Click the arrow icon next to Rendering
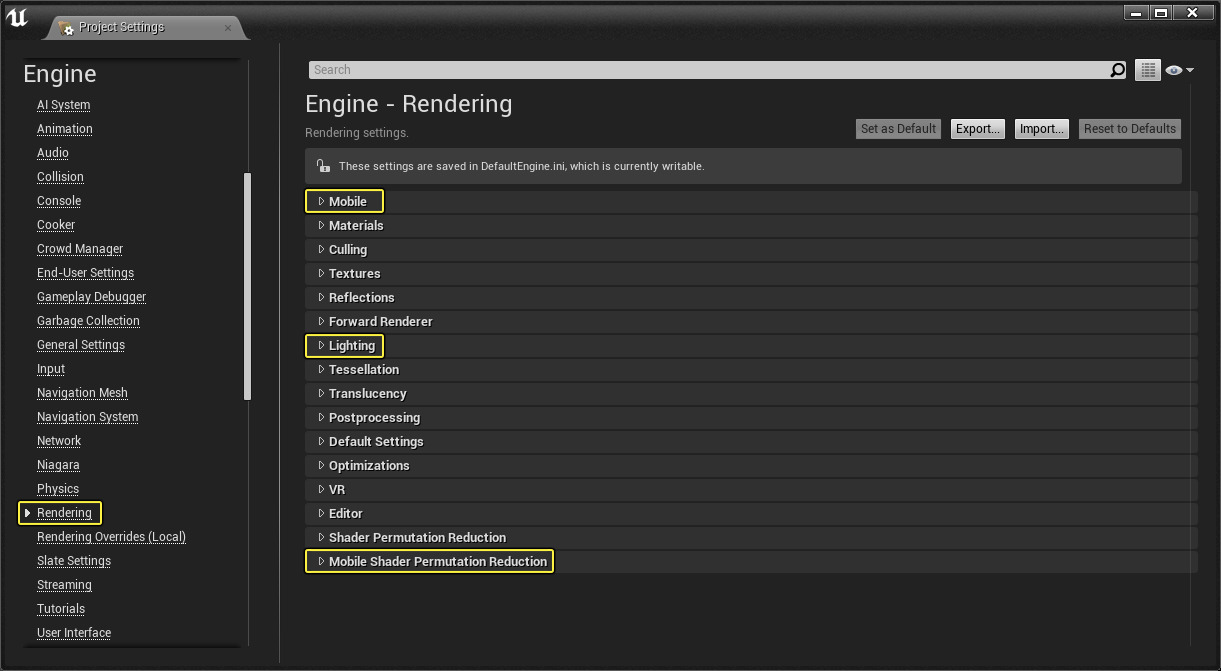 pyautogui.click(x=27, y=512)
